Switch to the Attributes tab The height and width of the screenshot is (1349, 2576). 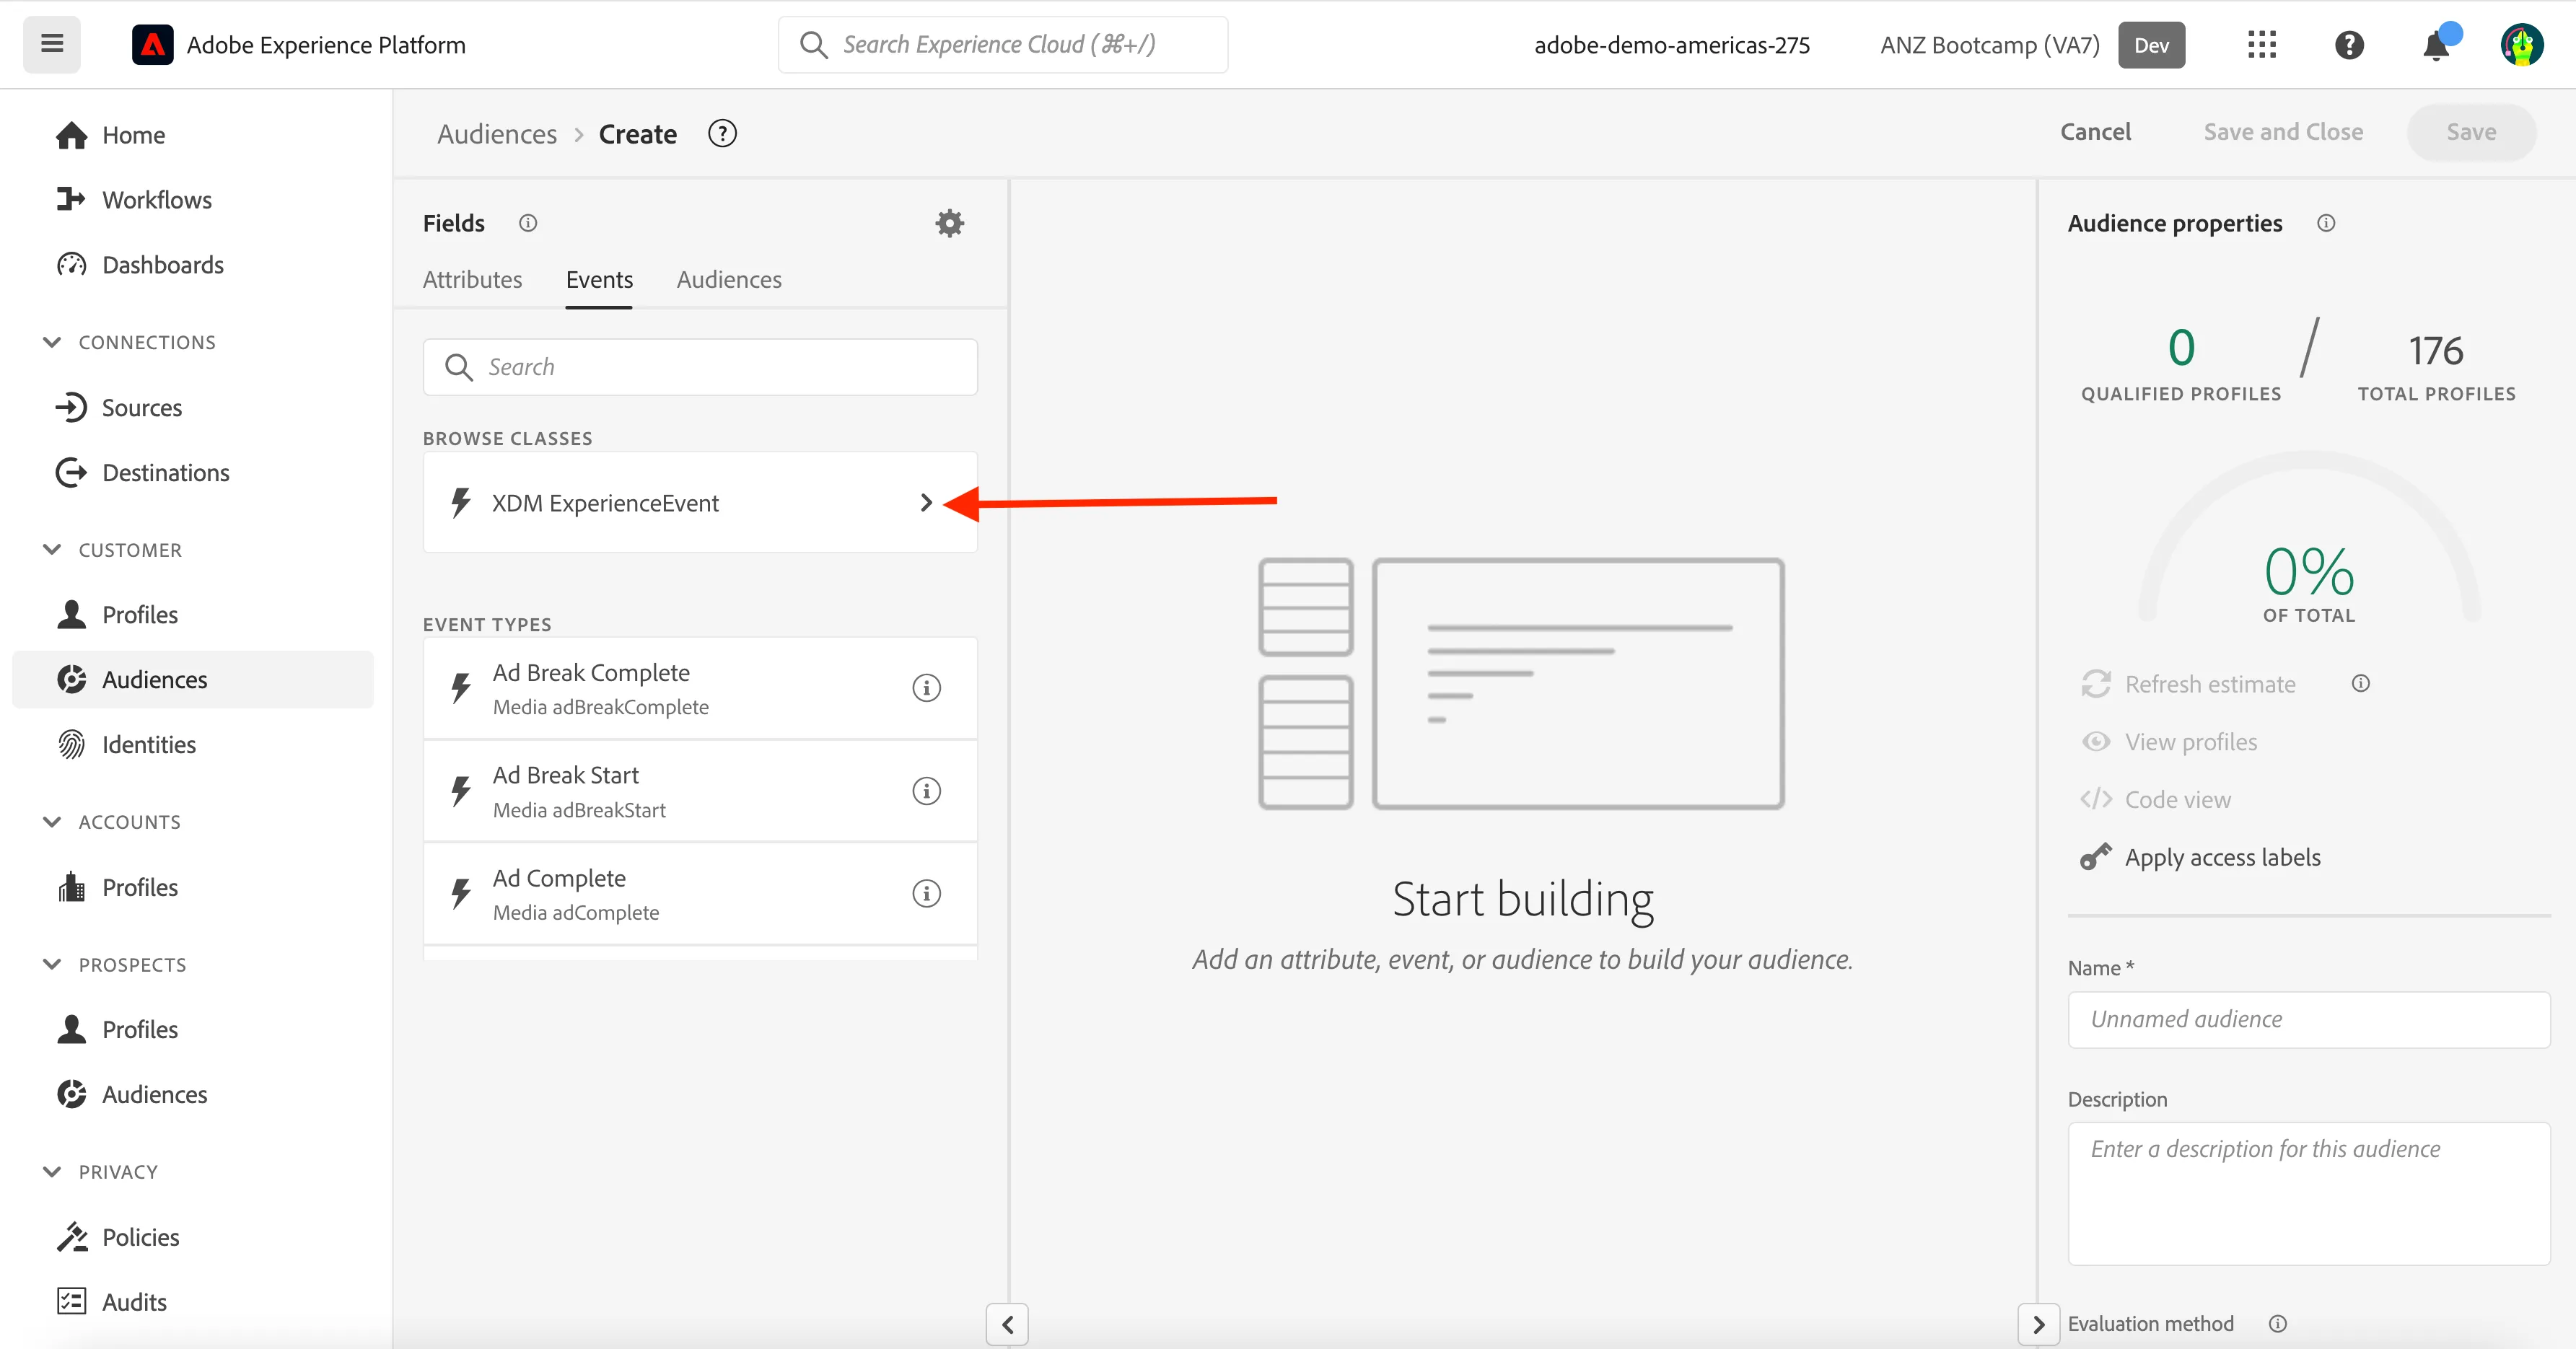pyautogui.click(x=472, y=280)
